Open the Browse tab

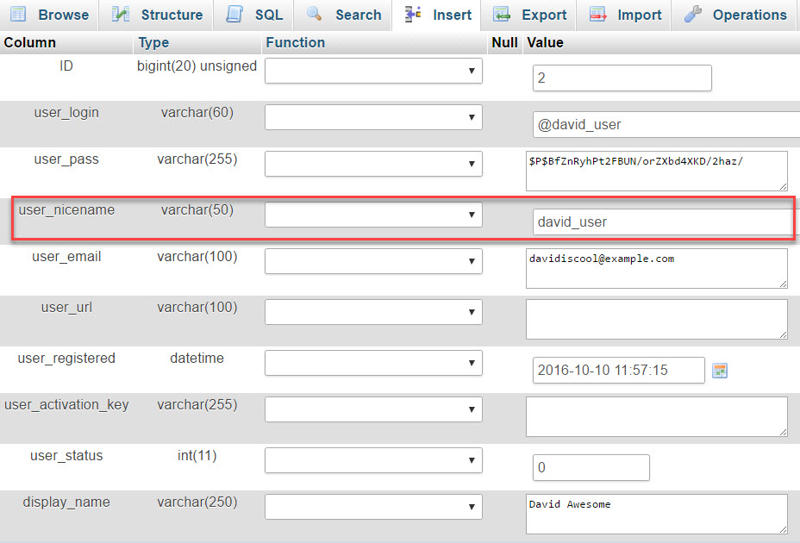click(49, 15)
